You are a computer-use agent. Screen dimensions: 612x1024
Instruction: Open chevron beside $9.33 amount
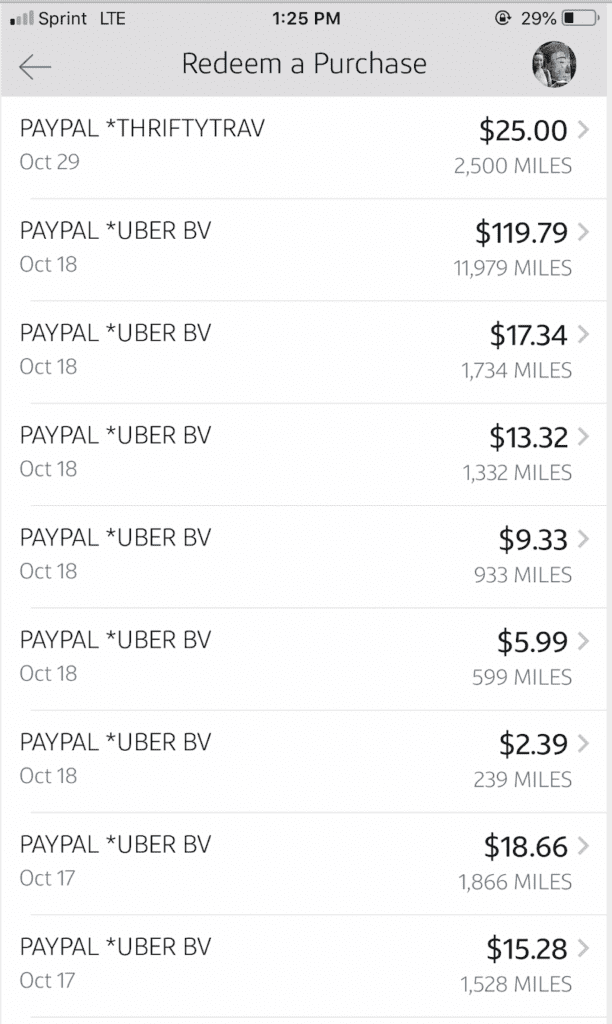click(x=583, y=539)
